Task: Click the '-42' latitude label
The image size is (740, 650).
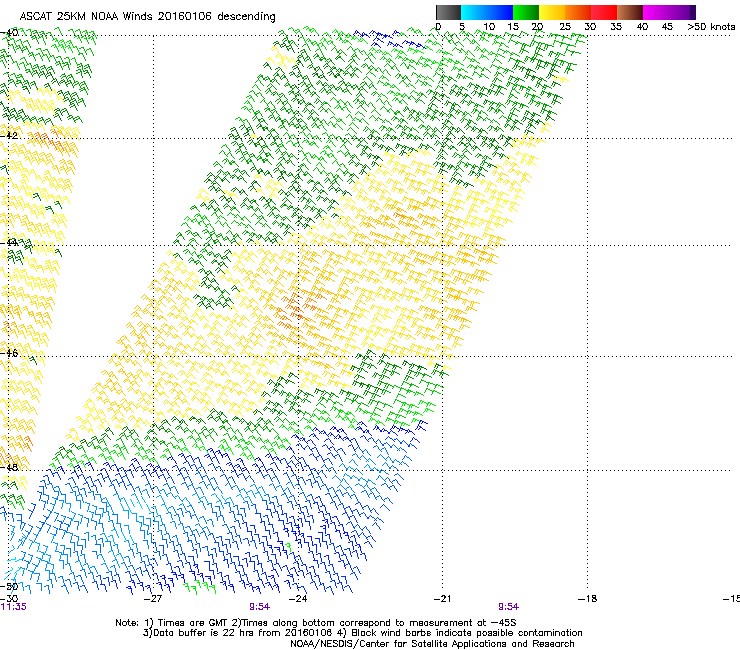Action: [x=9, y=135]
